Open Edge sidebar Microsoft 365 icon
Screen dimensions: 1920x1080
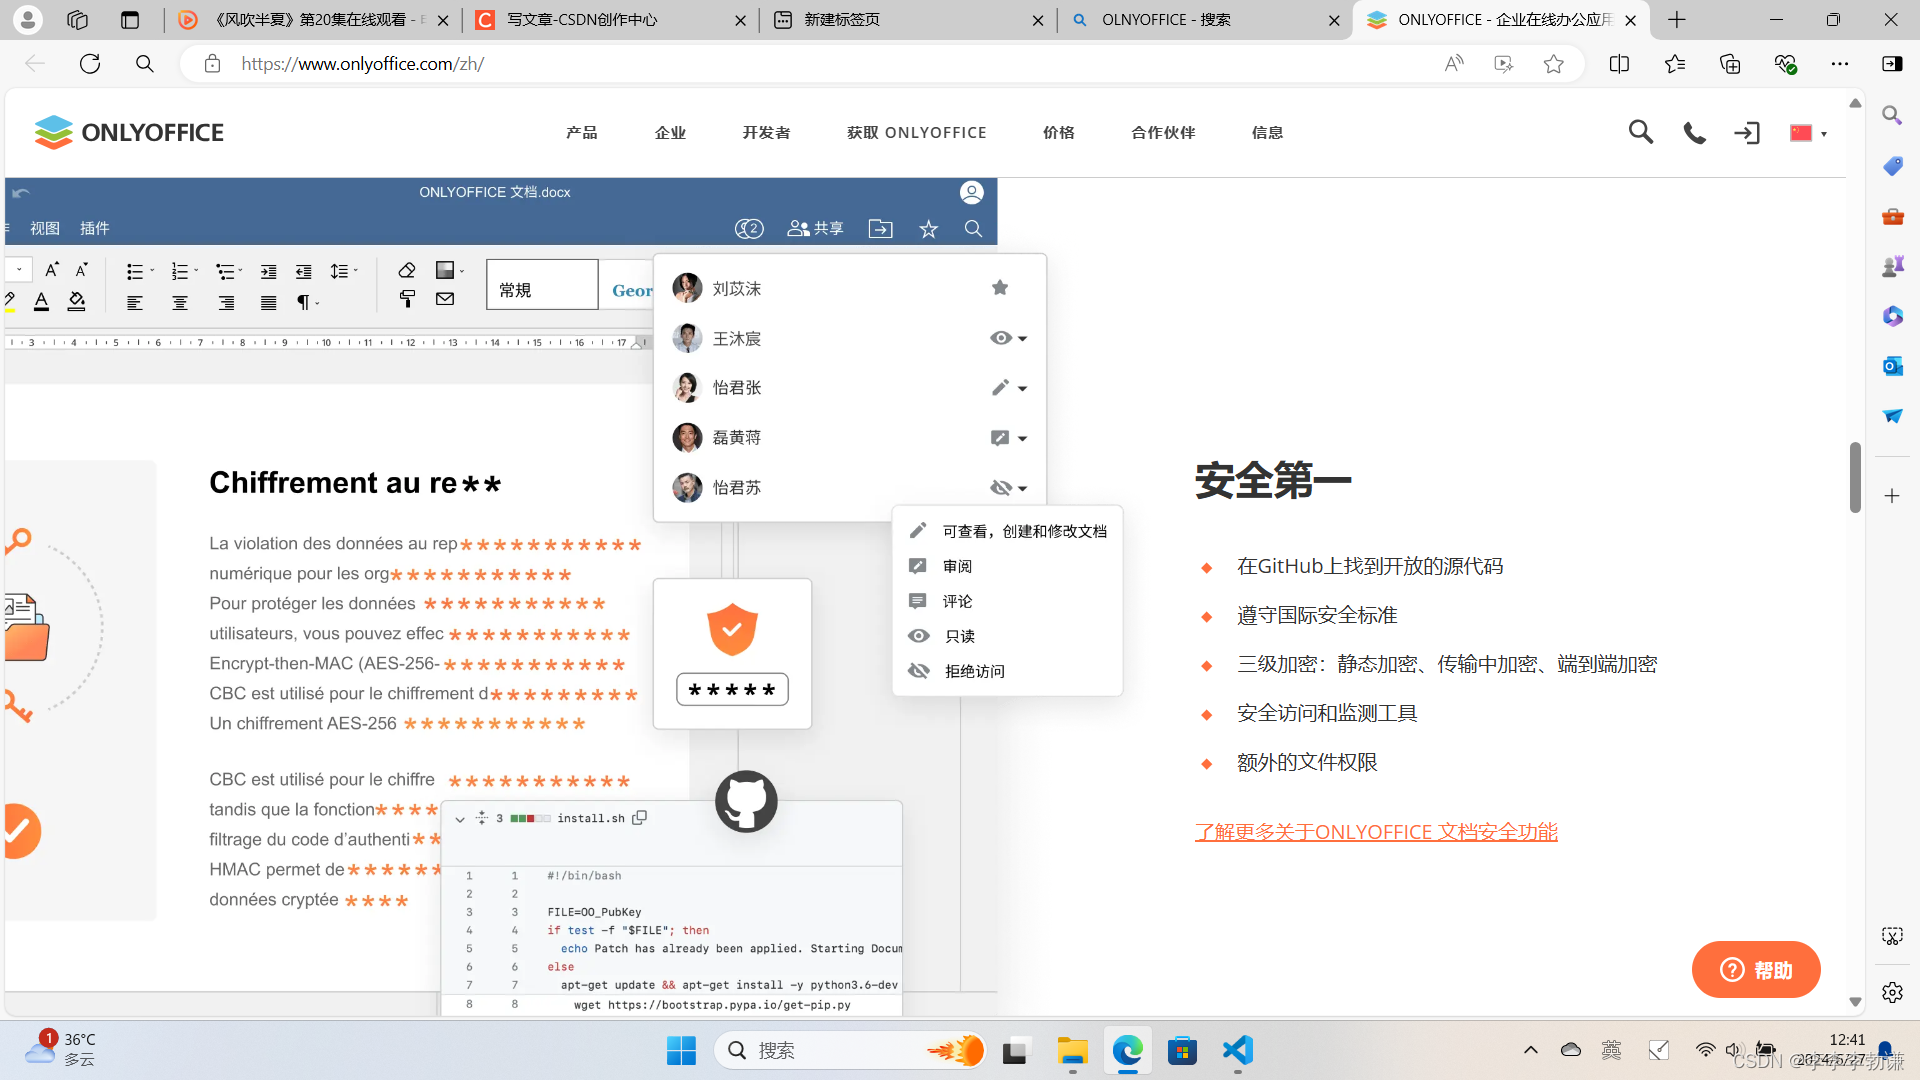[x=1892, y=316]
